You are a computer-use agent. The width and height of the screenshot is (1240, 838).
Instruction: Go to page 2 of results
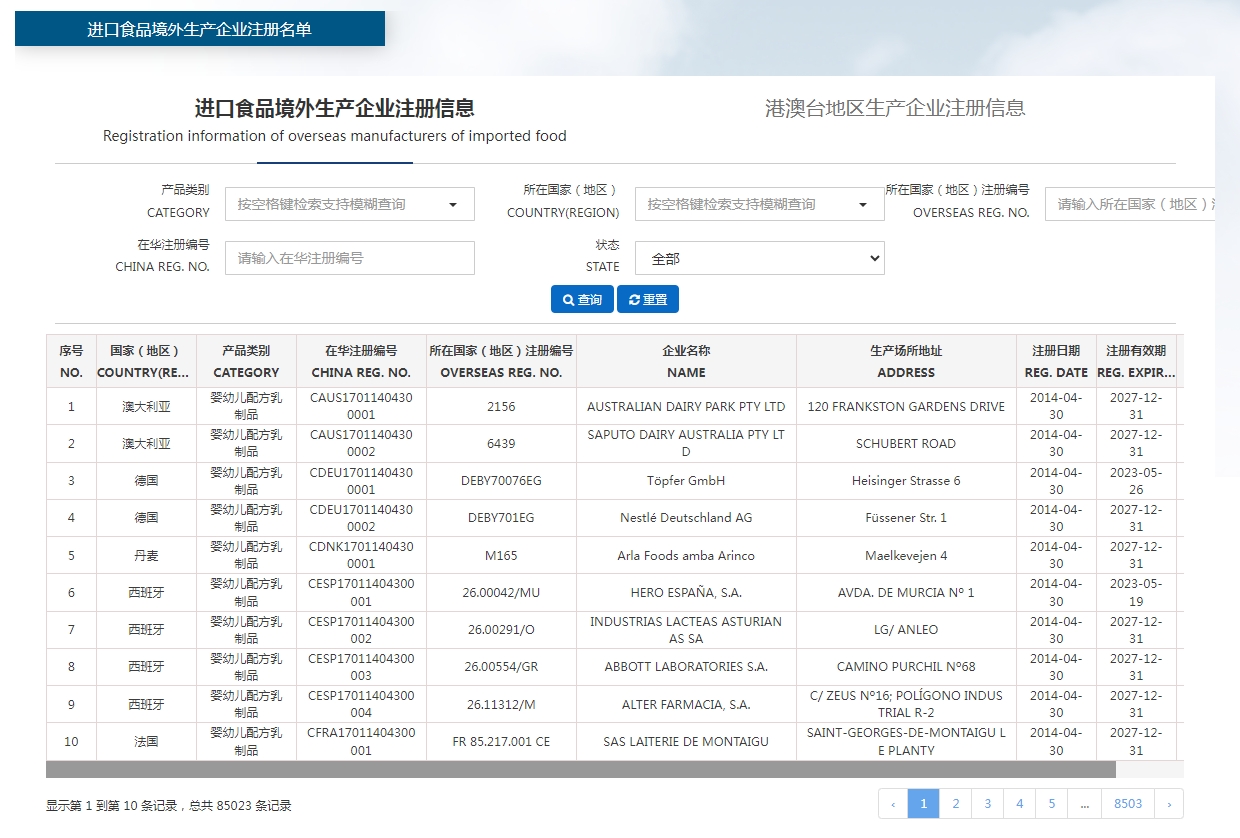click(x=955, y=804)
